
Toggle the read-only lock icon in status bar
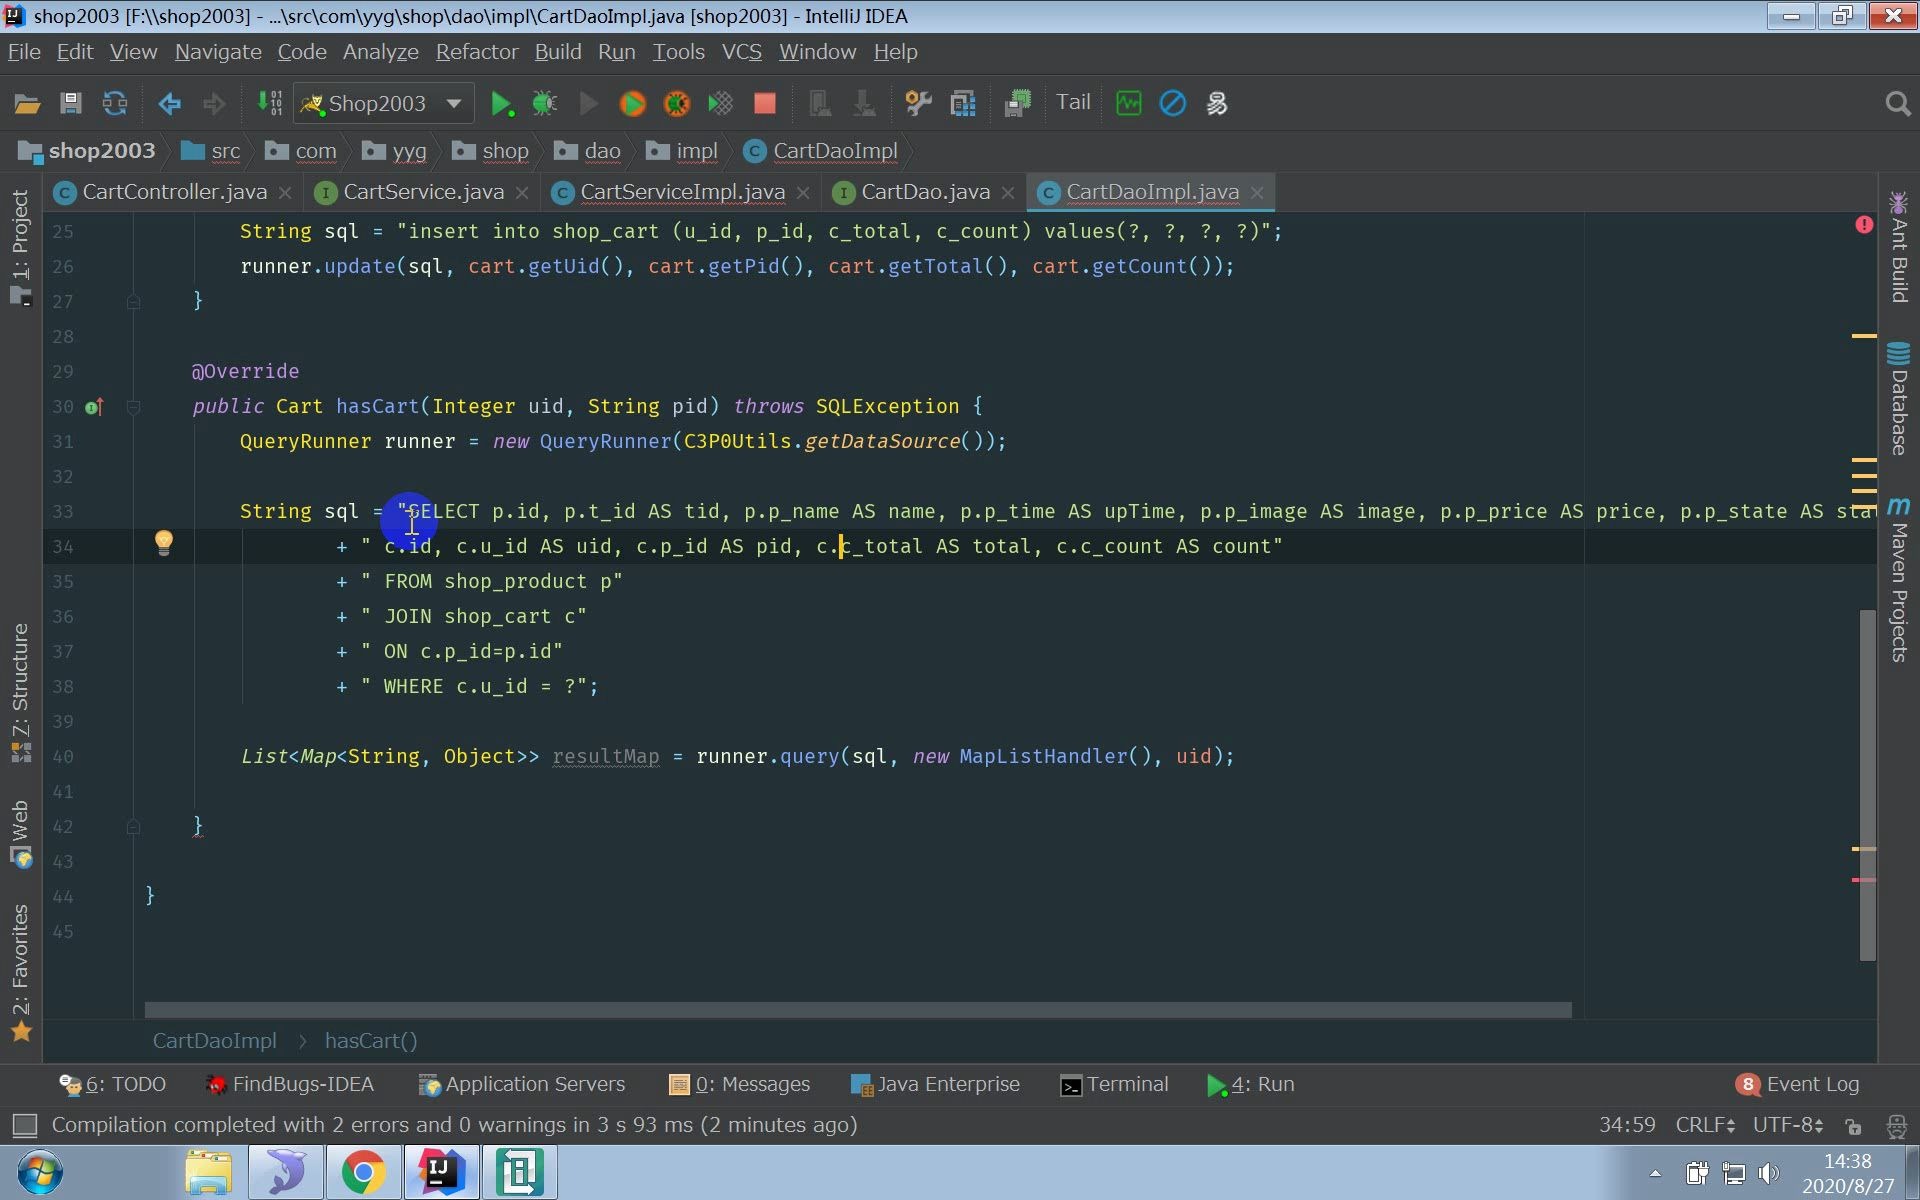coord(1853,1126)
